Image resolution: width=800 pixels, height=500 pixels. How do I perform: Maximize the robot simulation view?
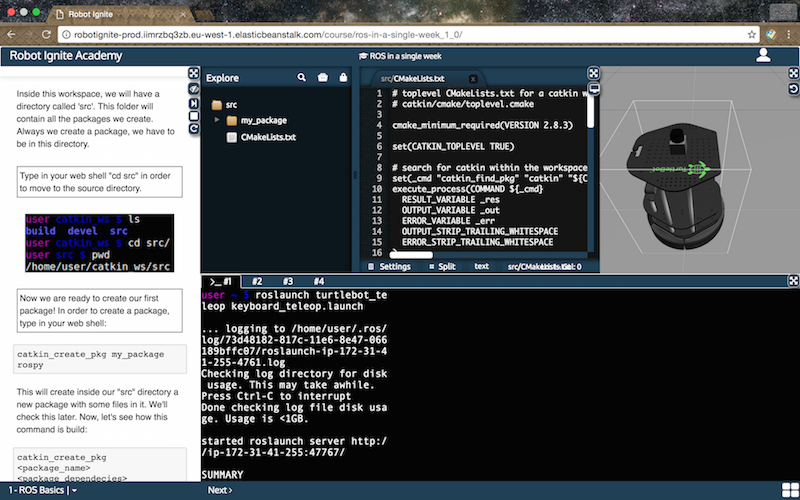pos(793,73)
